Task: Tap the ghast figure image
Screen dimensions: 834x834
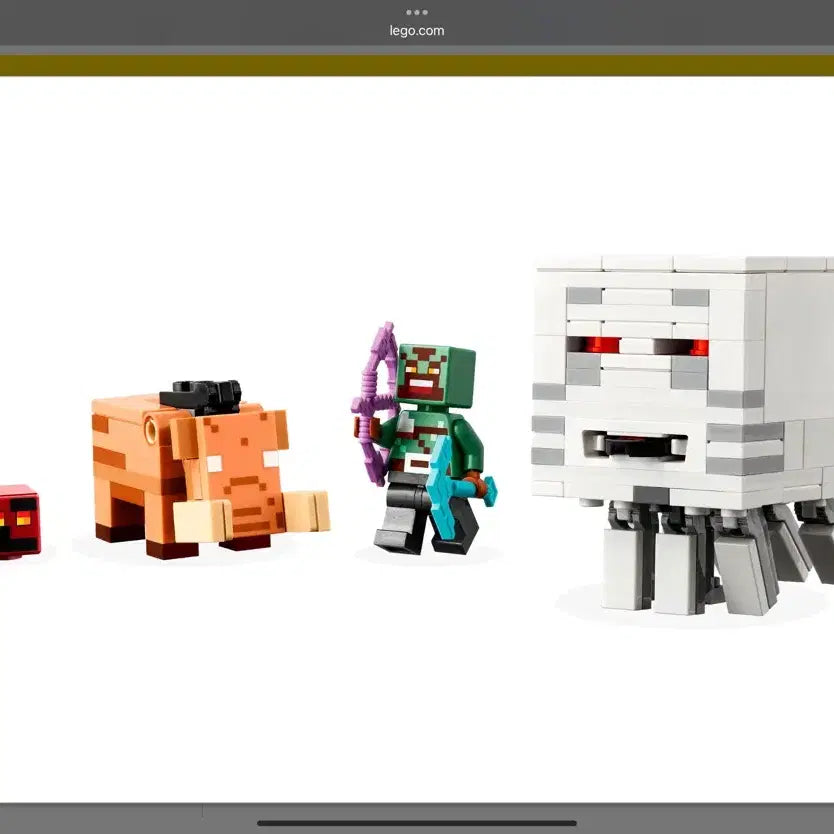Action: (x=683, y=435)
